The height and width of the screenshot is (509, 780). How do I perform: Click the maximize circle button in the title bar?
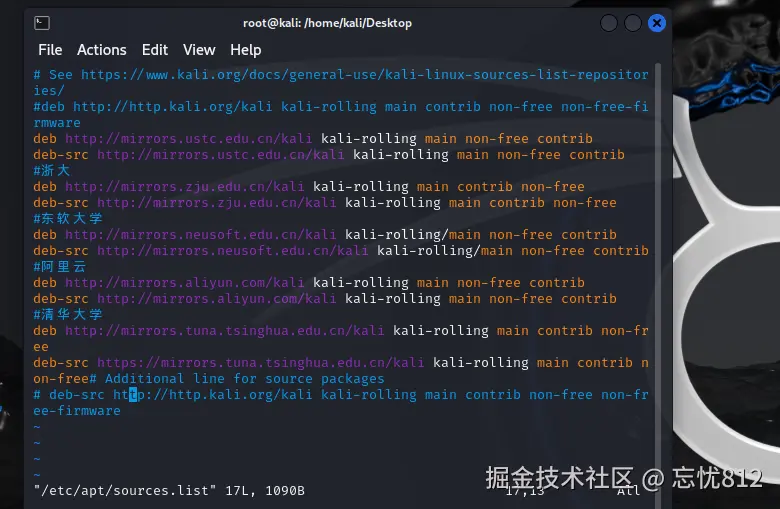pyautogui.click(x=633, y=23)
